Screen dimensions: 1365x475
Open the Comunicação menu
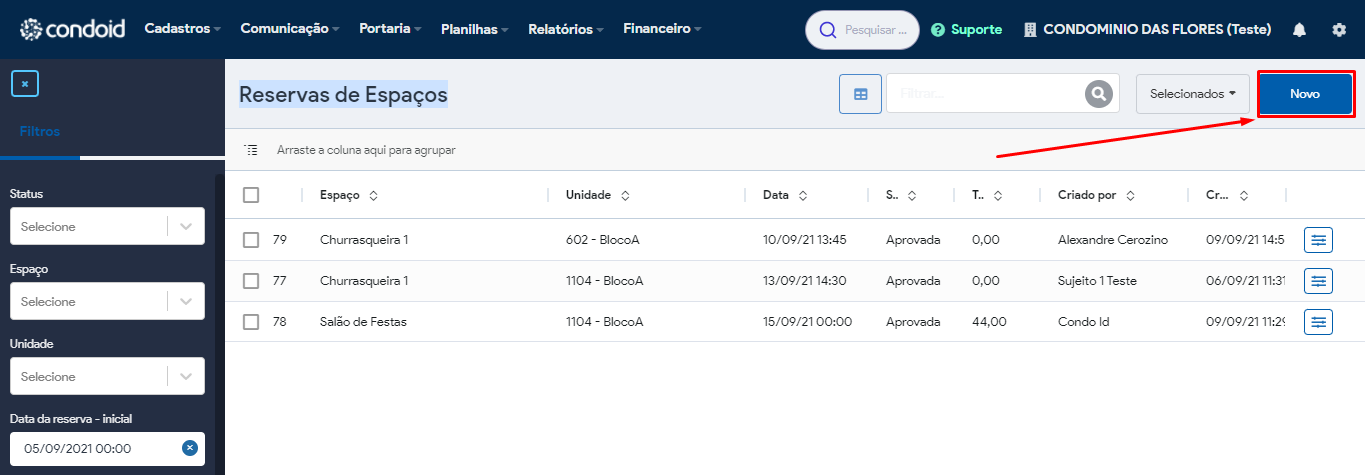[290, 29]
